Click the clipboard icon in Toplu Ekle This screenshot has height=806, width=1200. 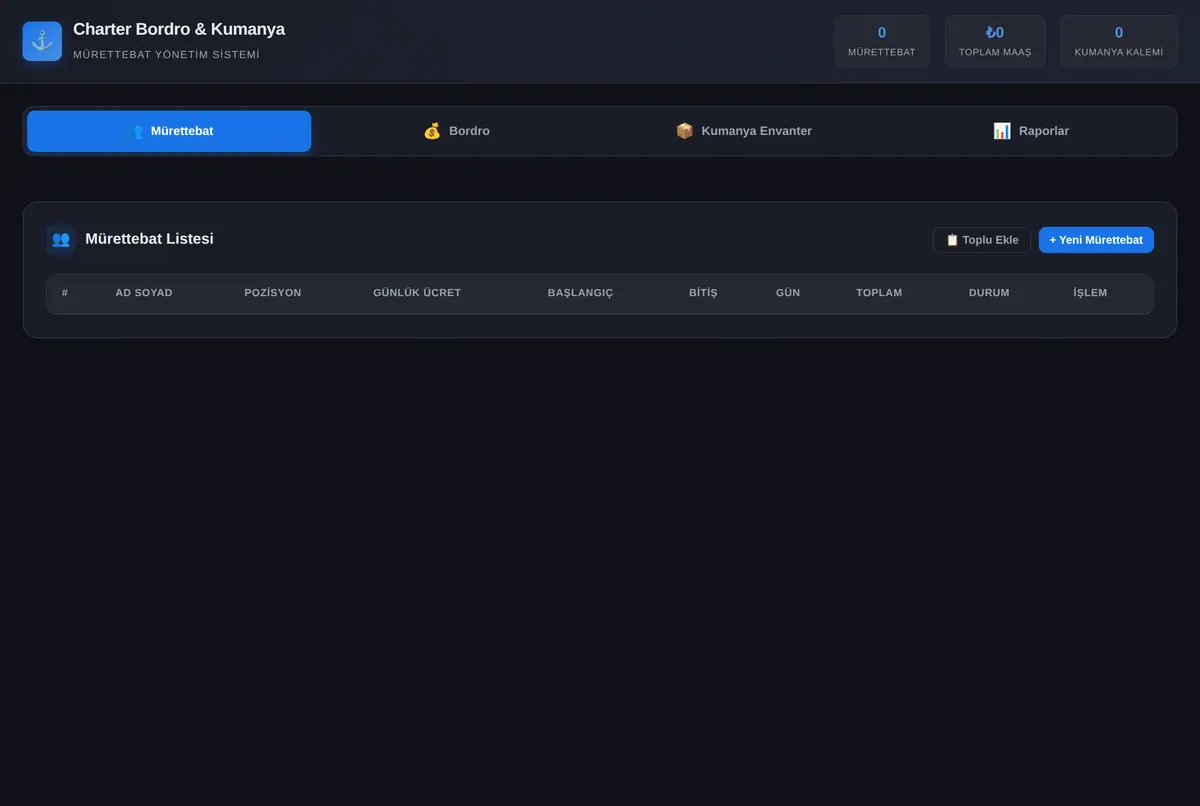[952, 240]
